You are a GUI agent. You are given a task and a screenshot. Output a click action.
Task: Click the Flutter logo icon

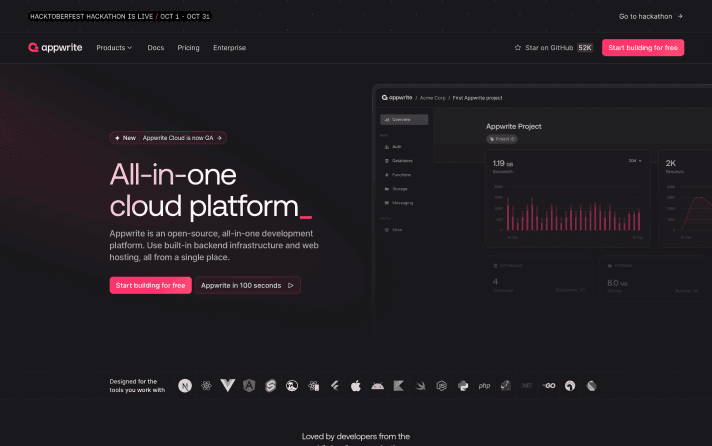(x=335, y=386)
